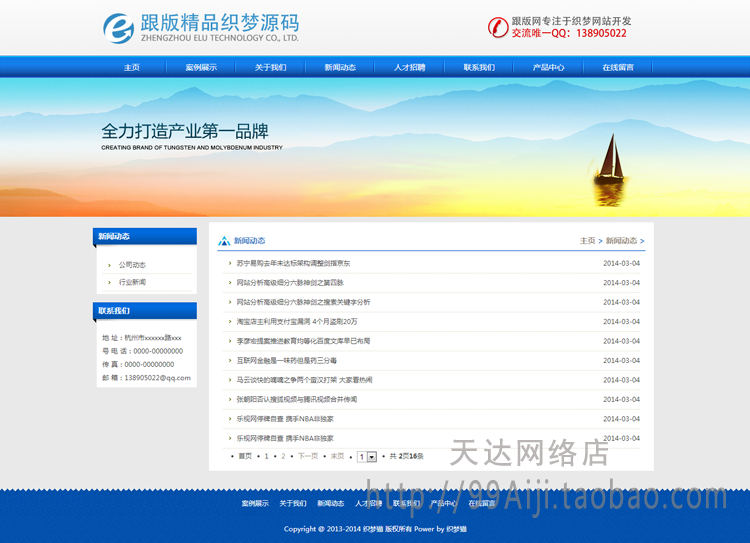The image size is (750, 543).
Task: Open article 马云谈快的嘀嘀之争
Action: click(x=304, y=380)
